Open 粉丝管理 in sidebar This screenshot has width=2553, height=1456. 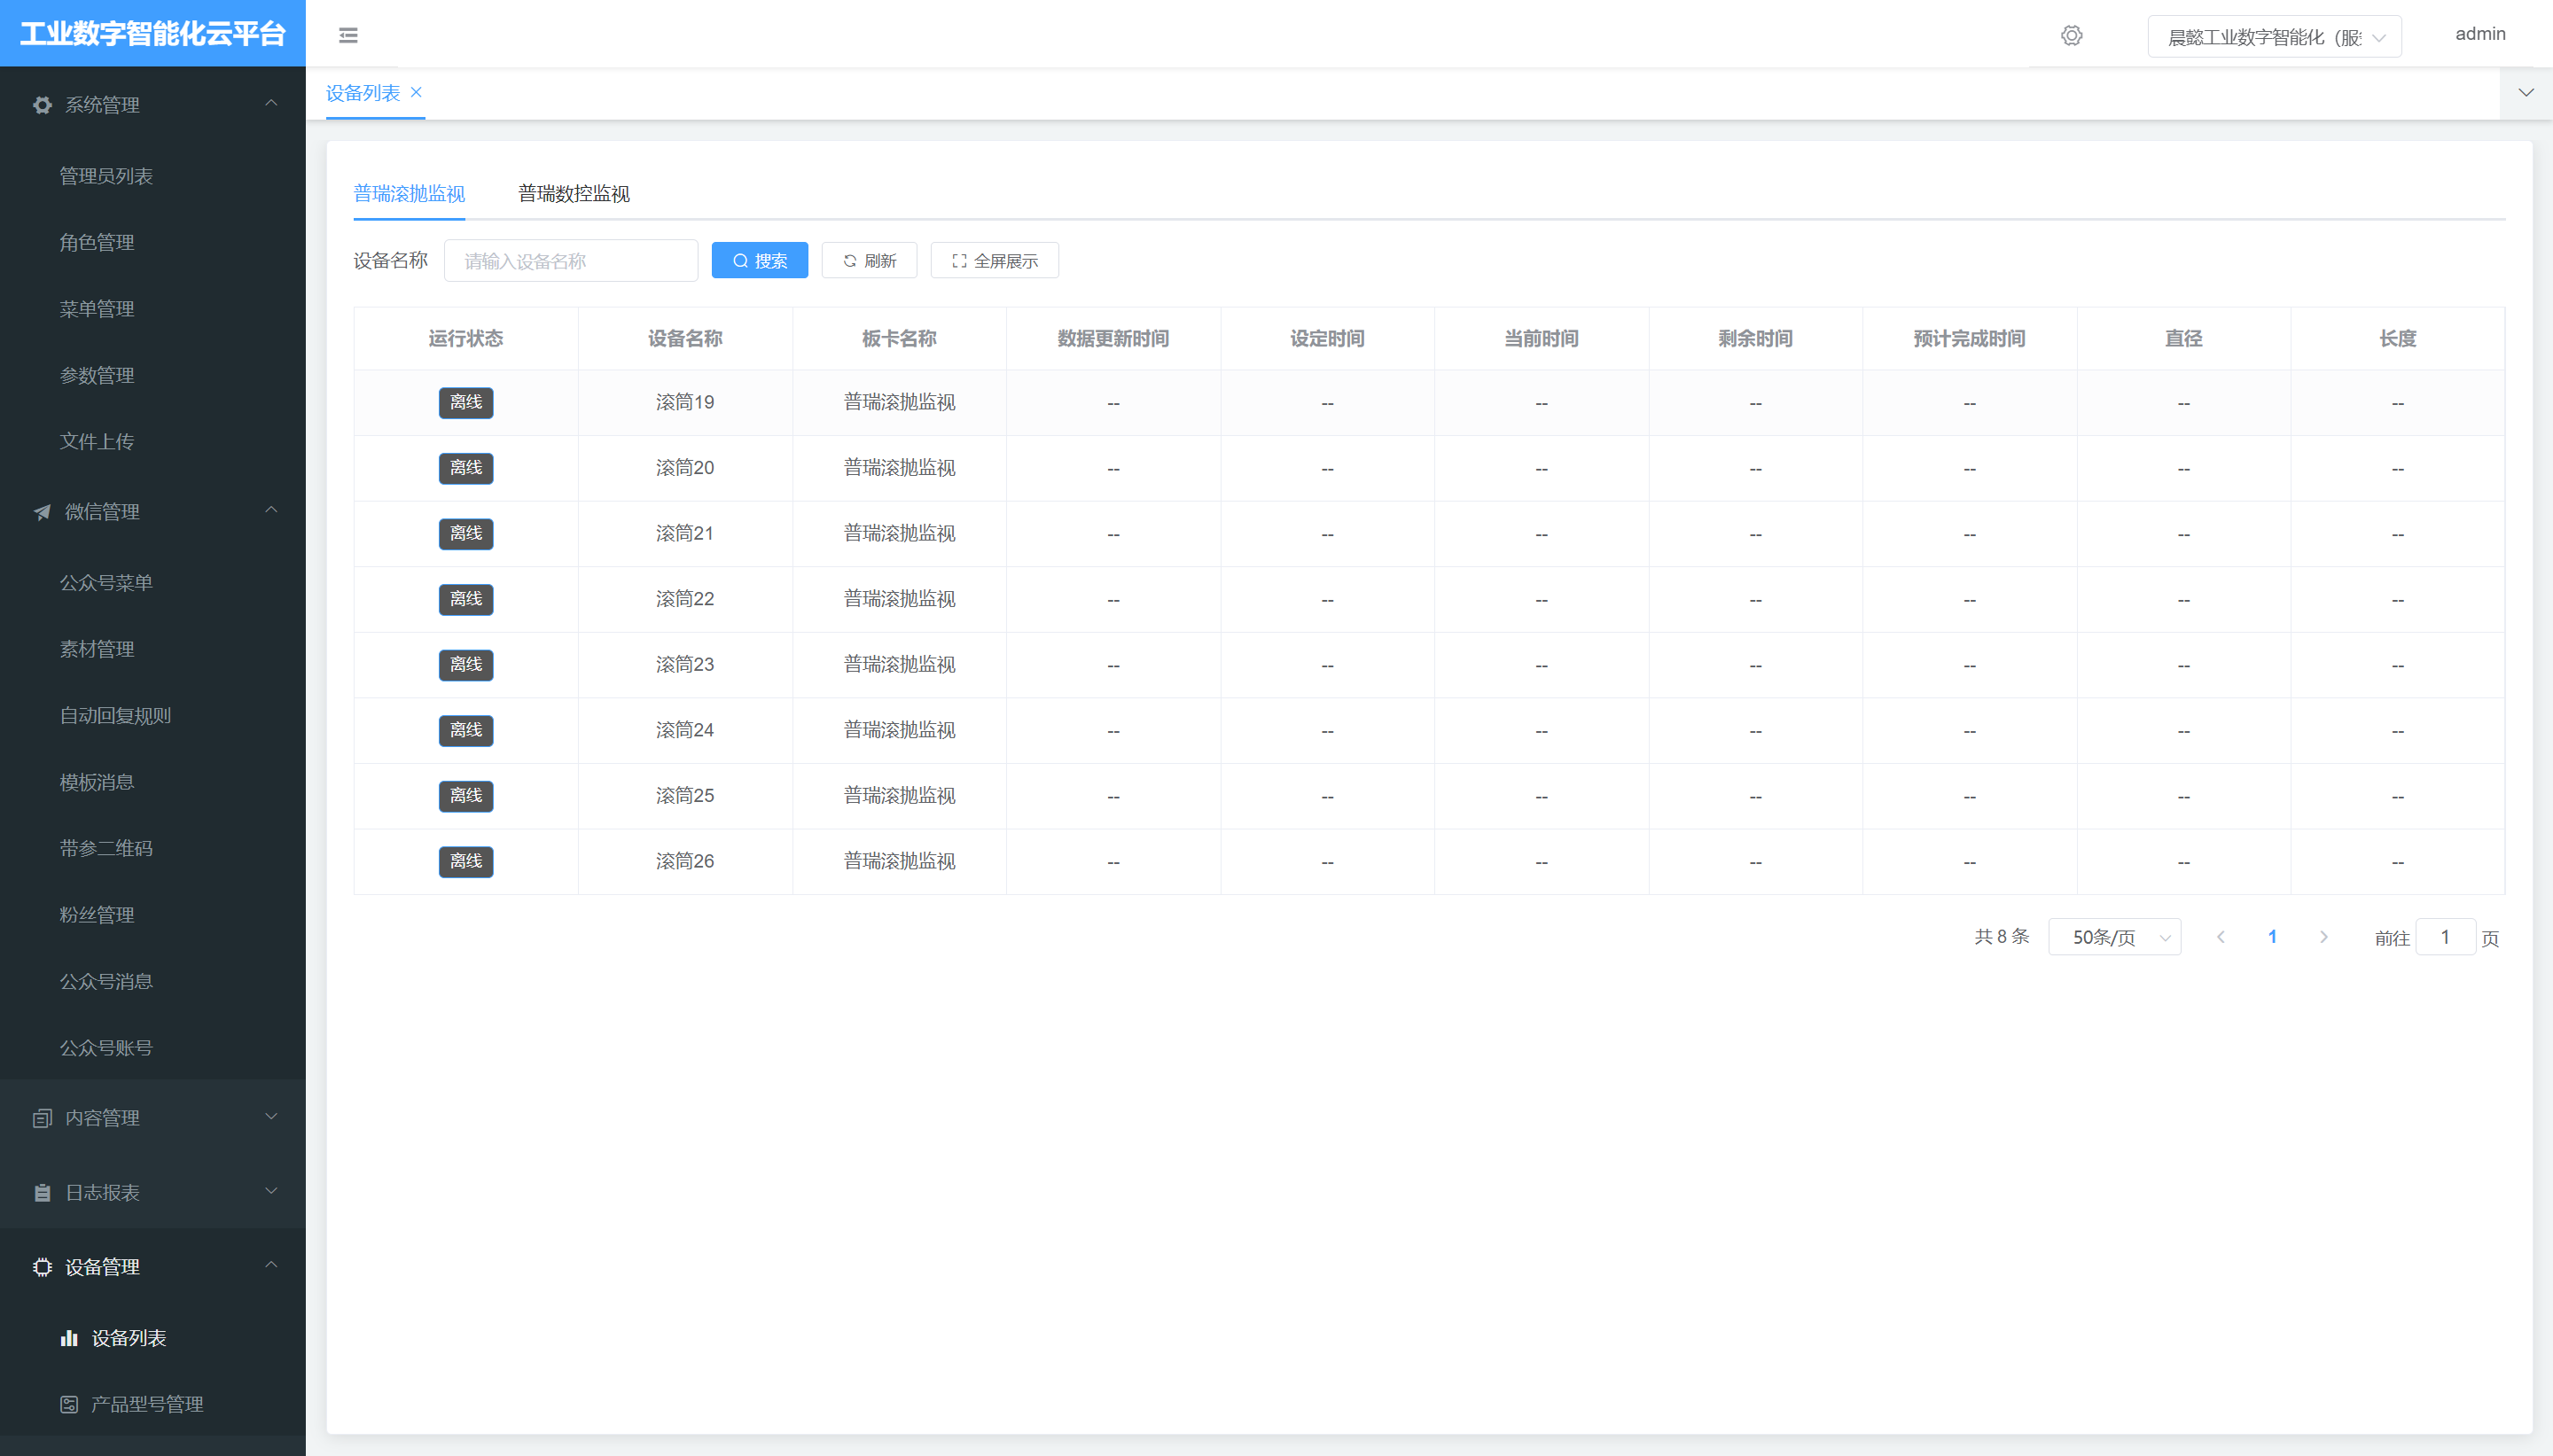97,915
